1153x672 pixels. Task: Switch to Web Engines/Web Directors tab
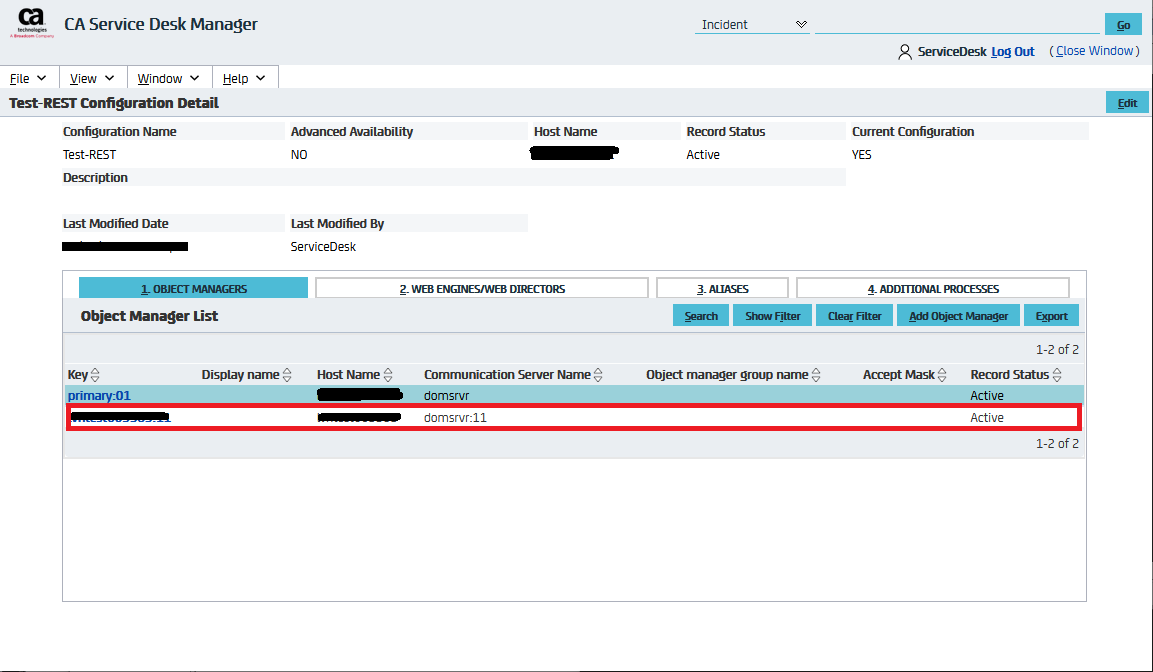coord(482,289)
